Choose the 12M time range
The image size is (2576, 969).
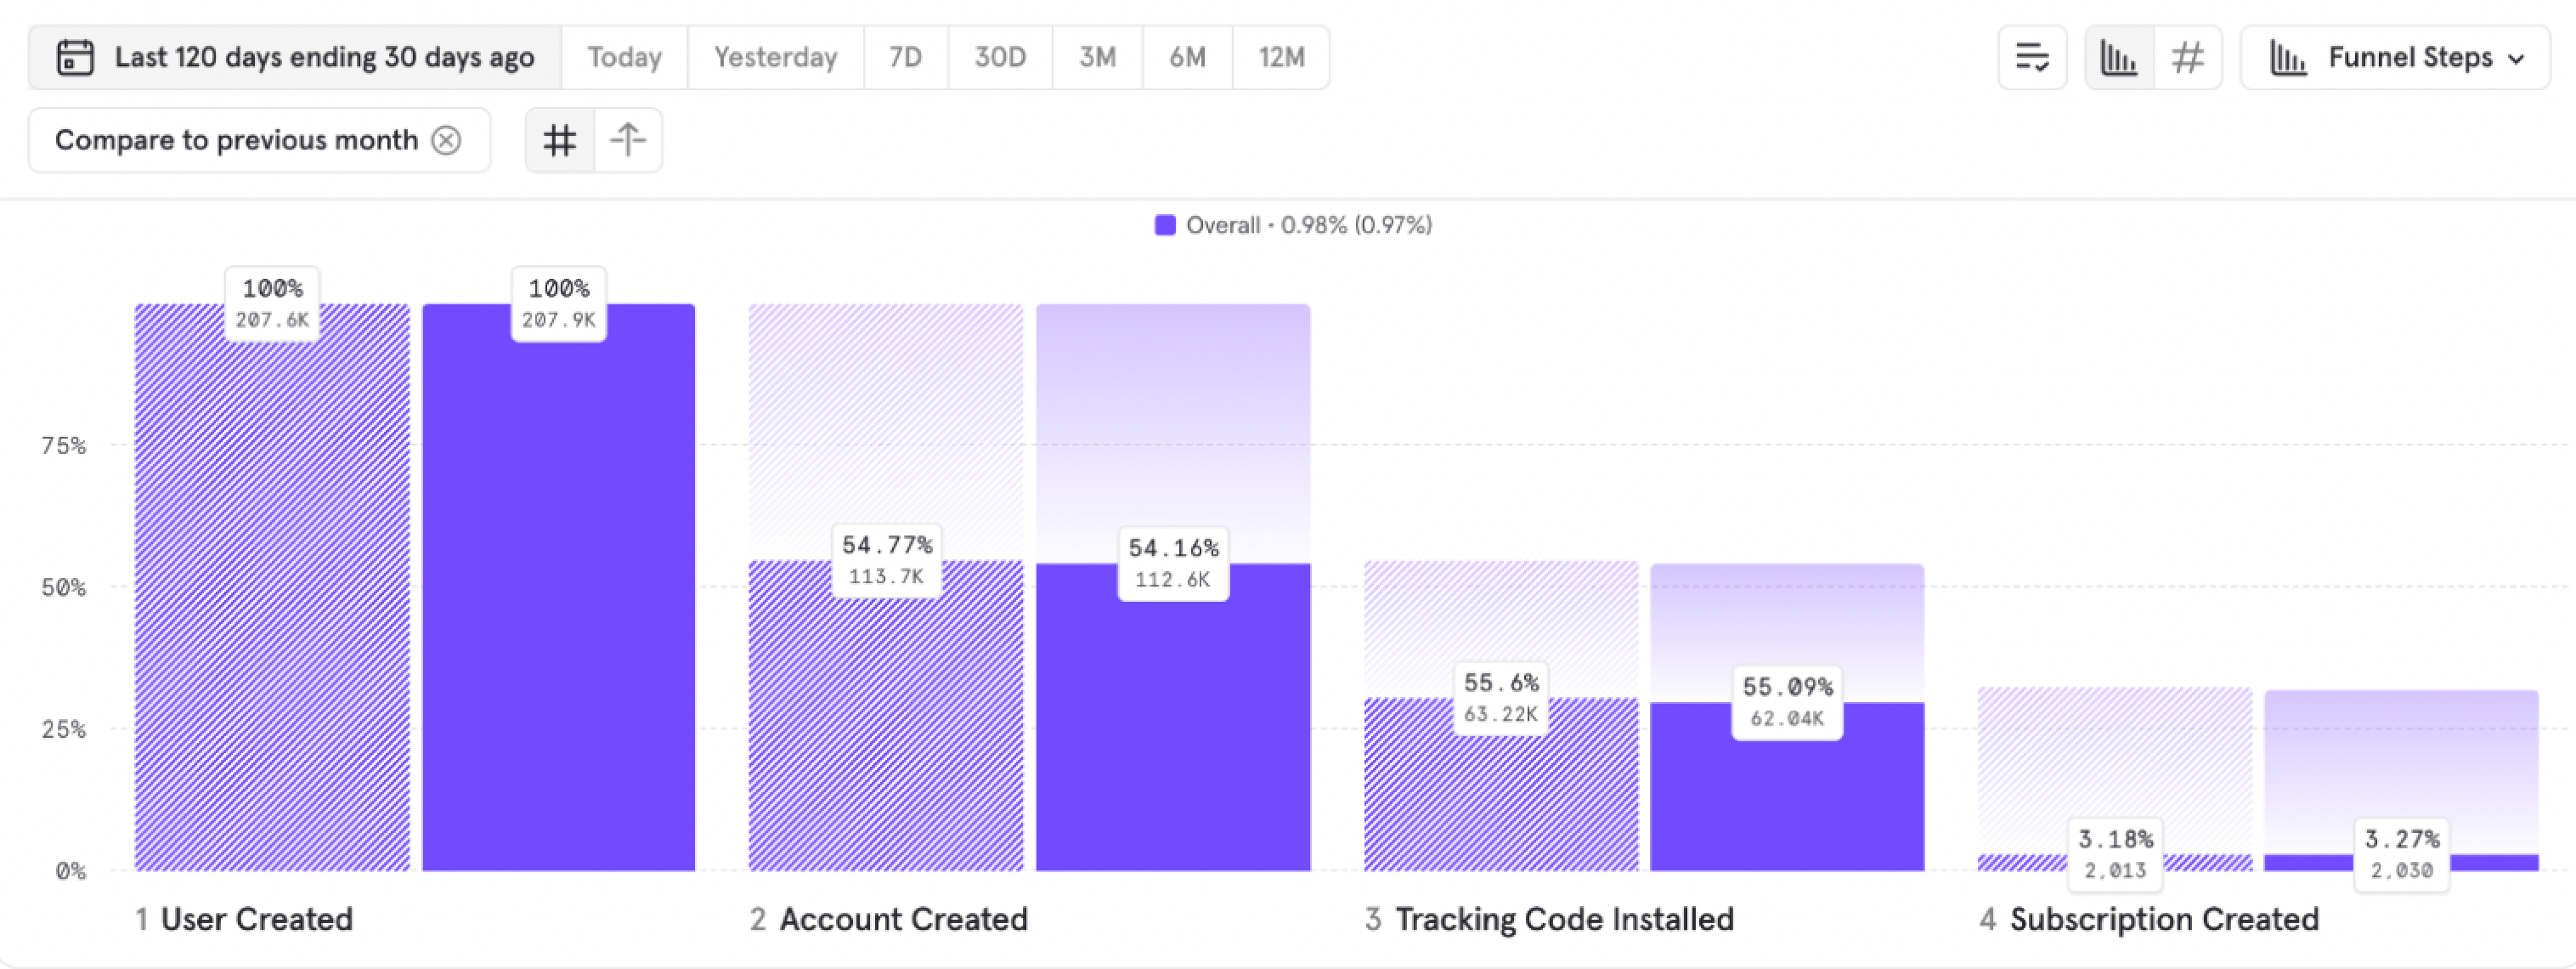tap(1281, 57)
